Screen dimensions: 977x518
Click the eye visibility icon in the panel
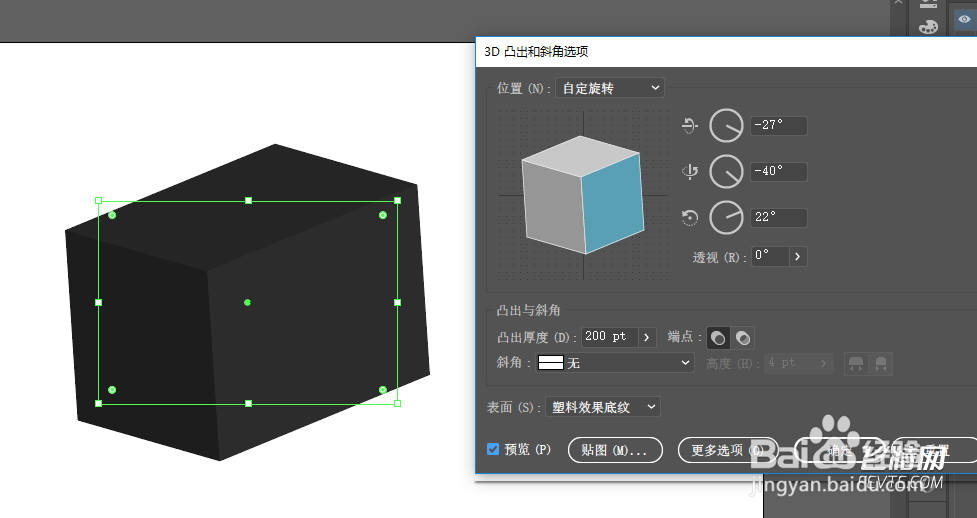[x=964, y=19]
